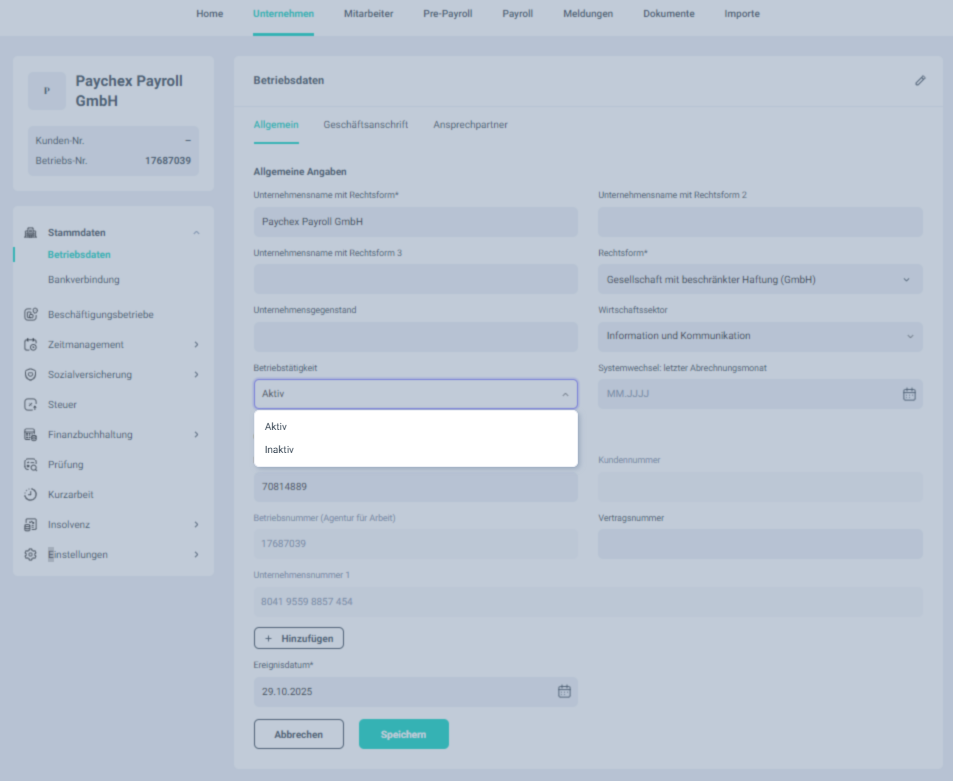953x781 pixels.
Task: Collapse the Stammdaten section chevron
Action: (196, 232)
